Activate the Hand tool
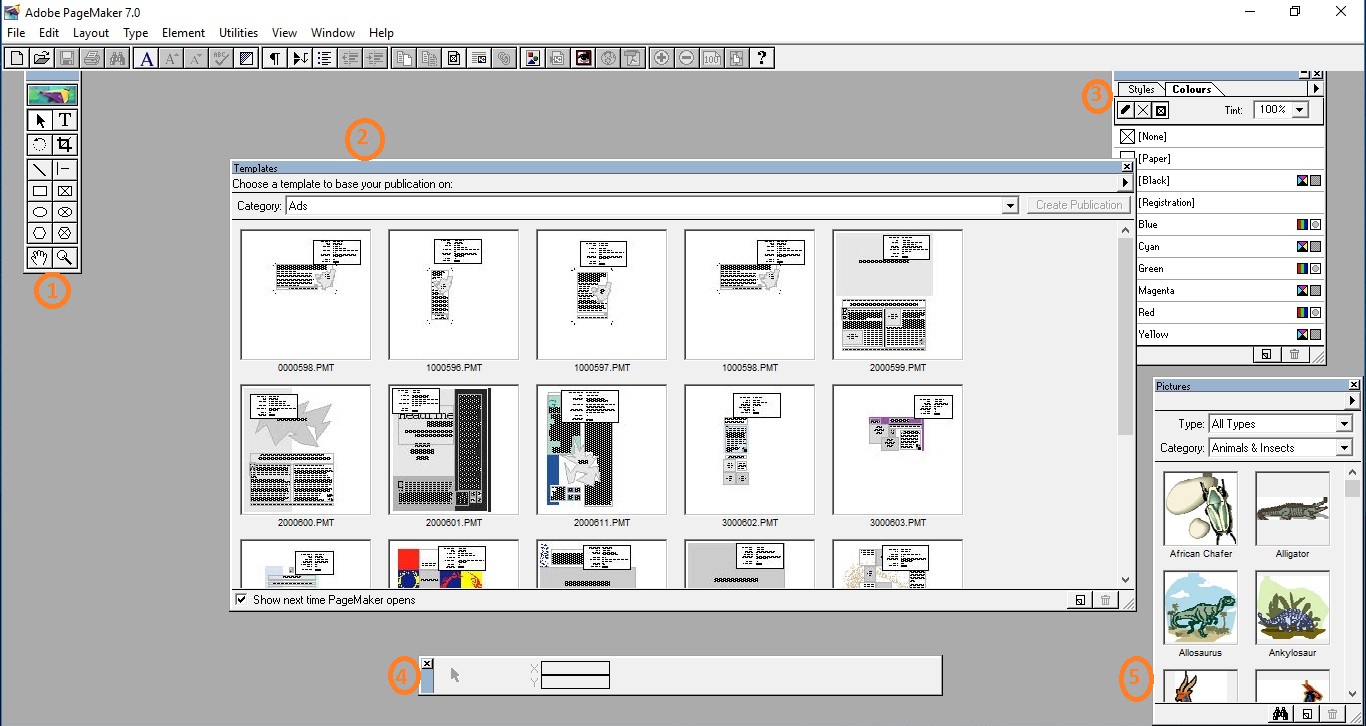This screenshot has width=1366, height=726. click(38, 257)
